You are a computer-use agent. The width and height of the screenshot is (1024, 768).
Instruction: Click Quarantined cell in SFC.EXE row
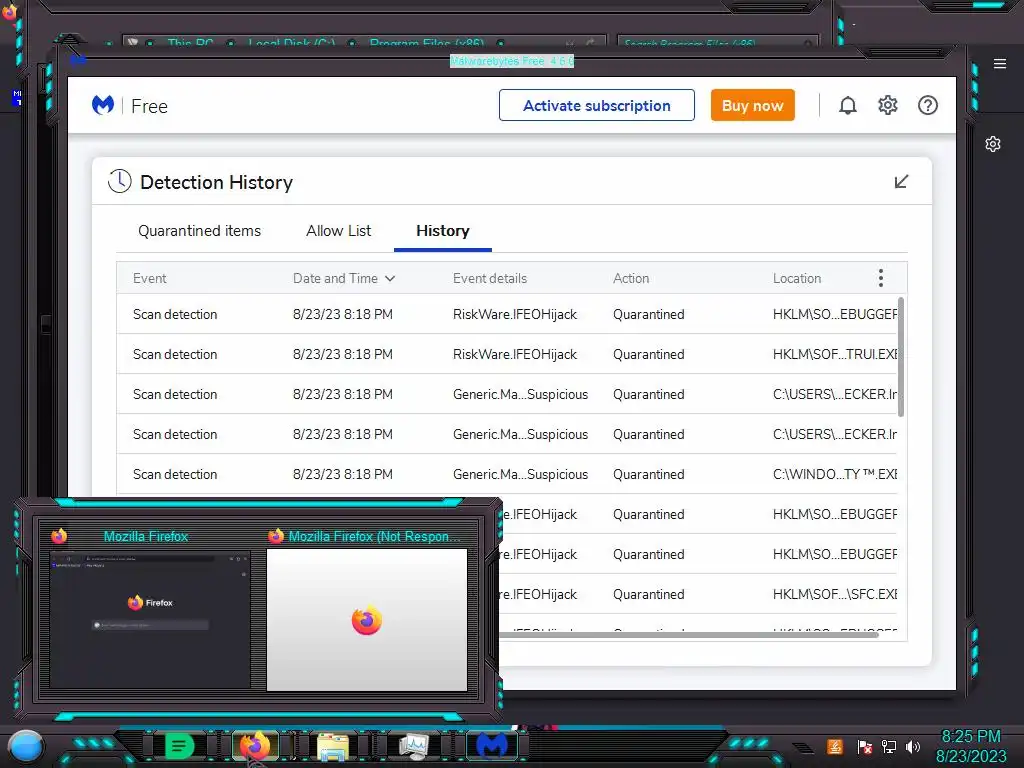(648, 594)
